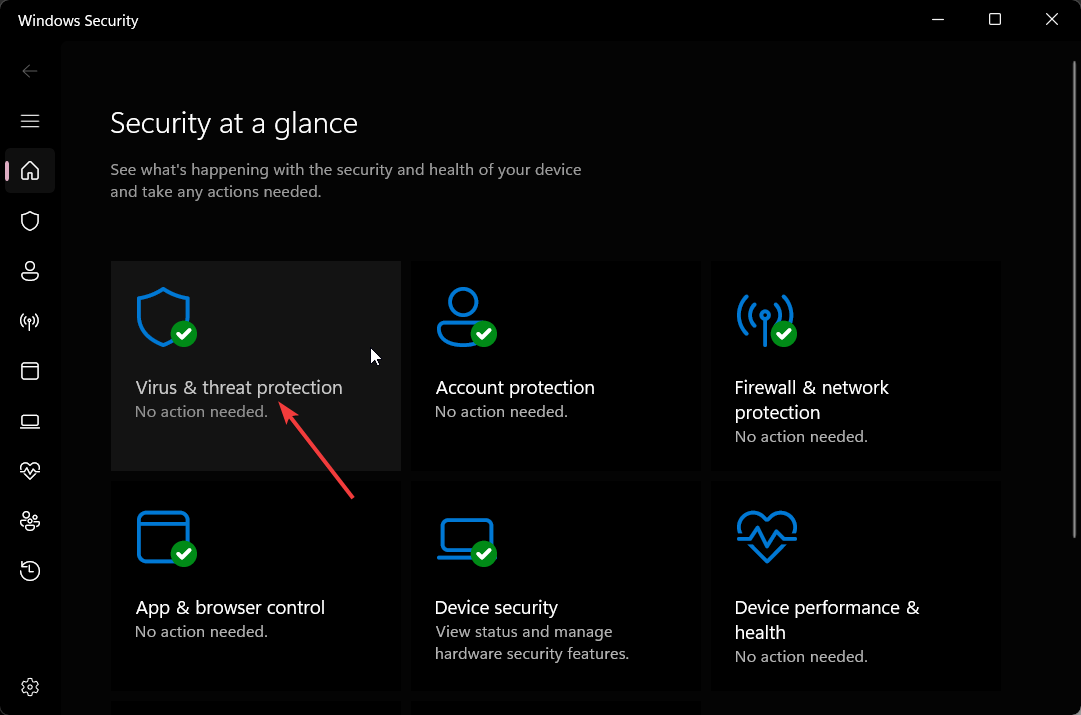The height and width of the screenshot is (715, 1081).
Task: Open Device performance heart sidebar icon
Action: point(30,471)
